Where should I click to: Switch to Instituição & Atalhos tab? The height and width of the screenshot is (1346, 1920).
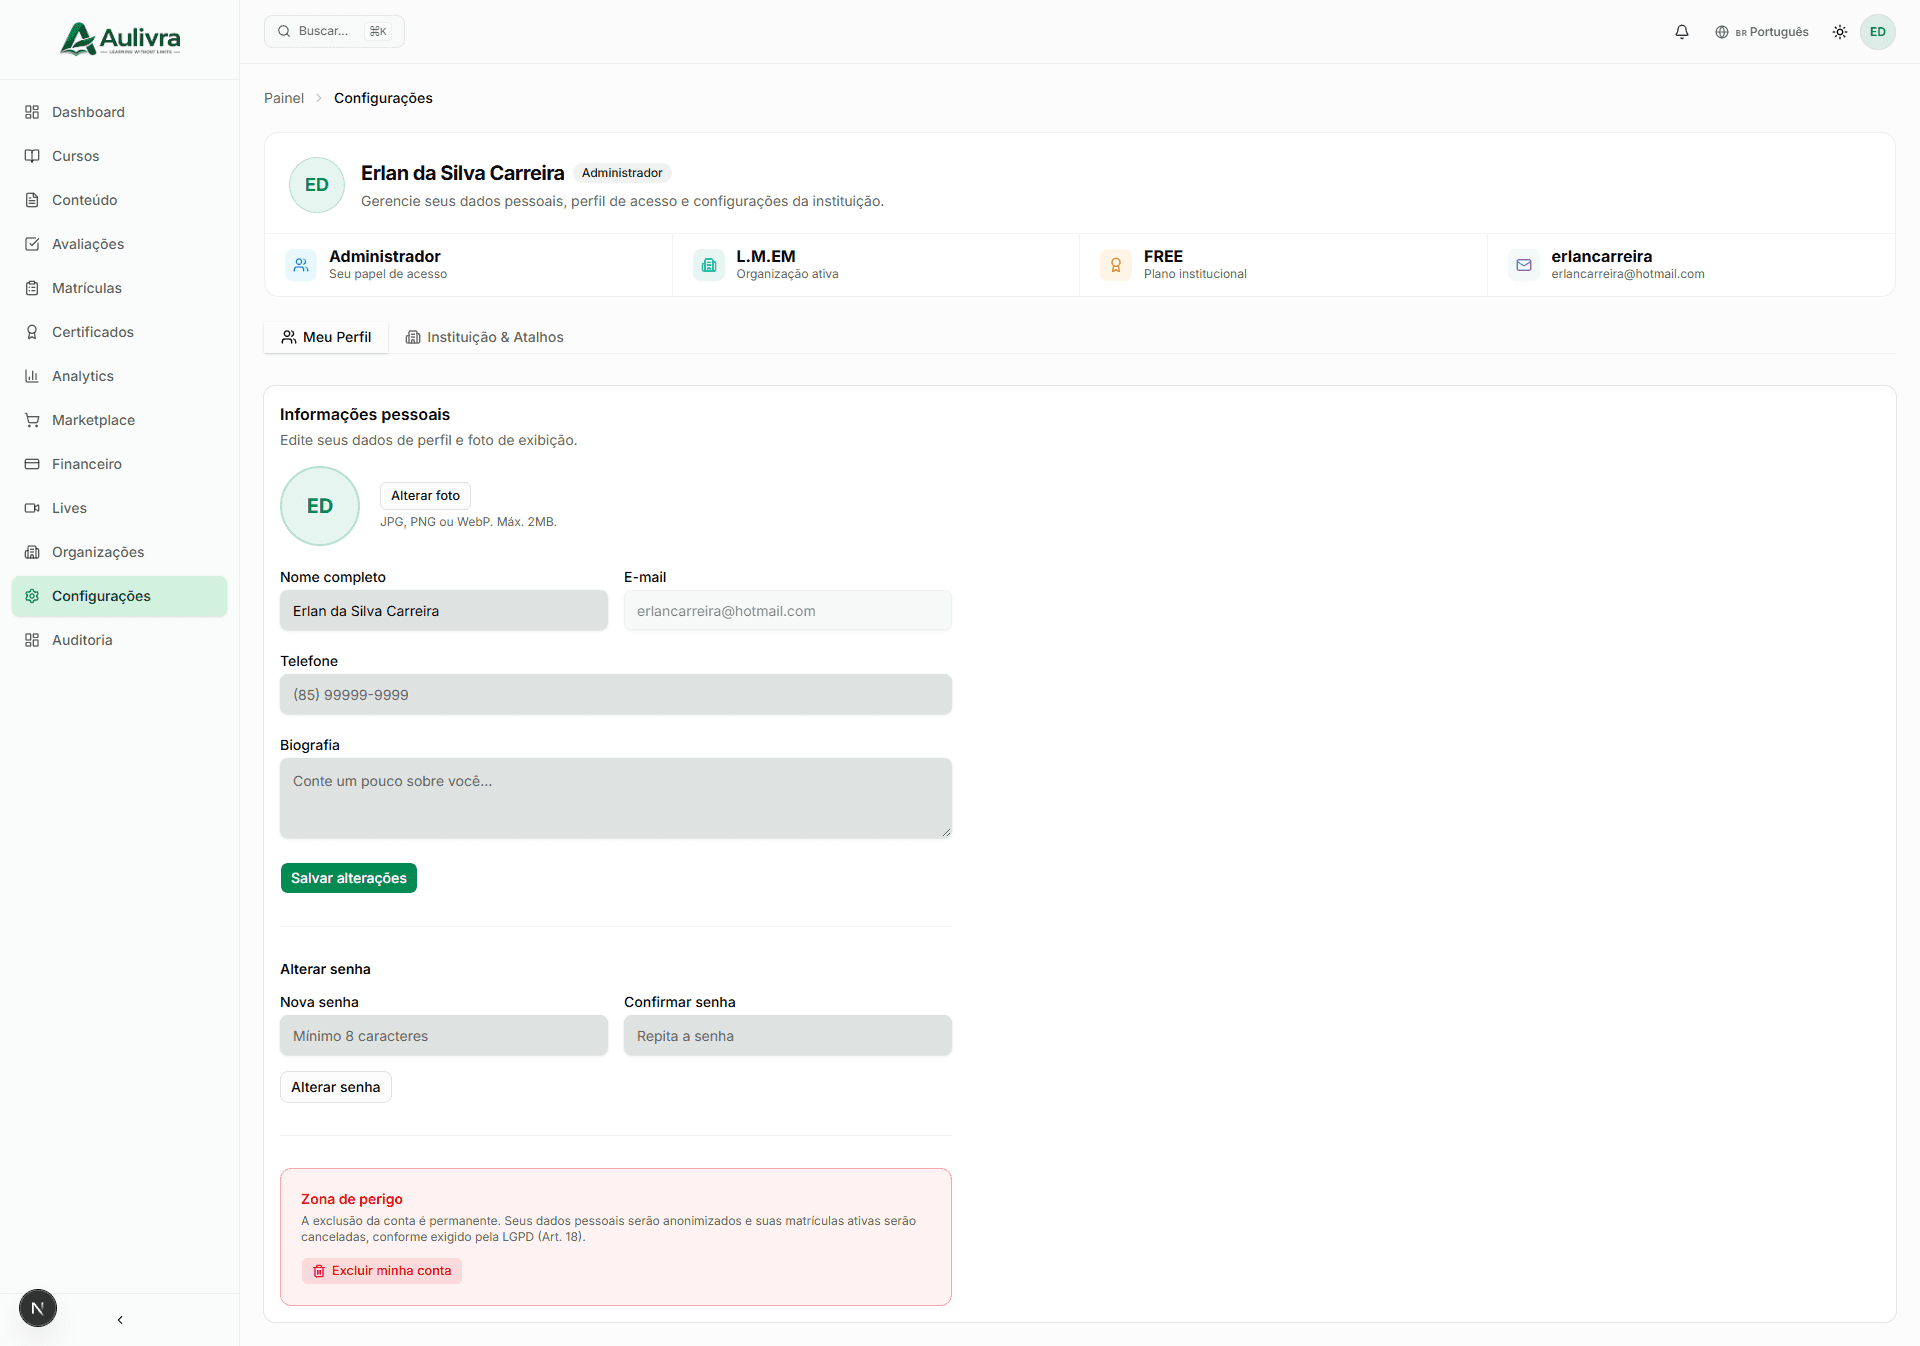[484, 337]
